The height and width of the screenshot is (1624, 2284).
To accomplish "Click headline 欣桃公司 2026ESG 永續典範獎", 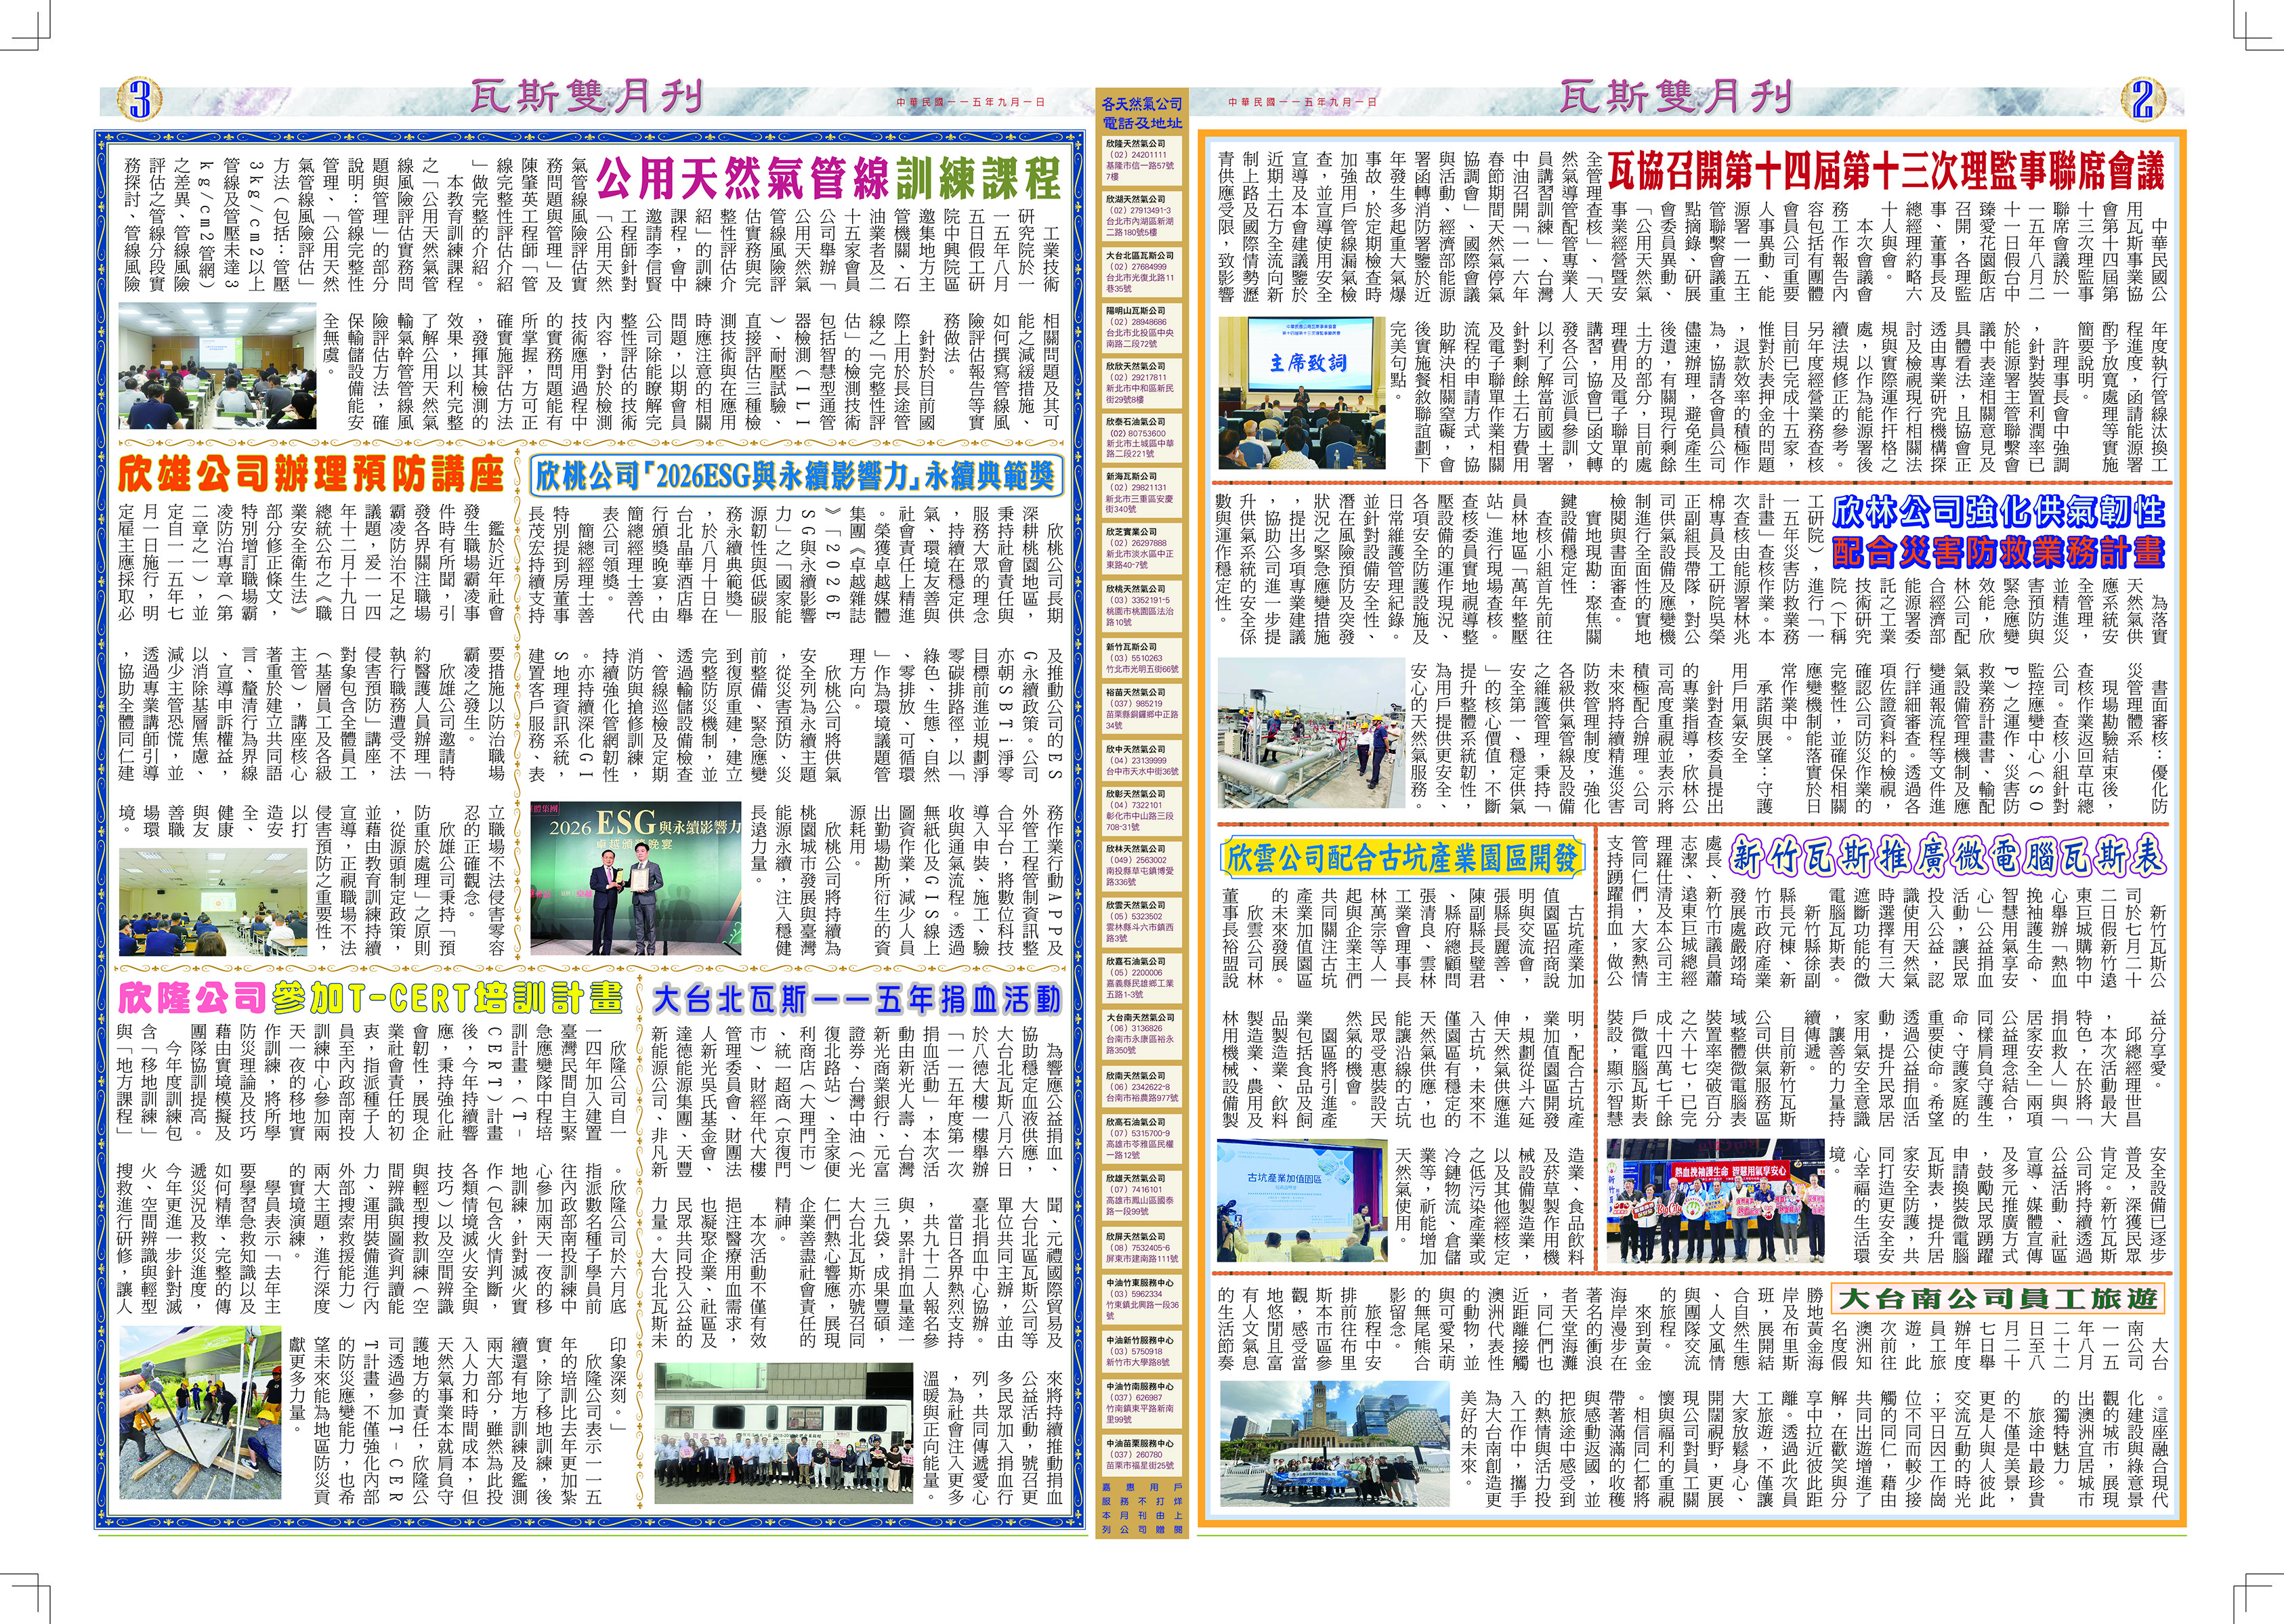I will click(x=796, y=476).
